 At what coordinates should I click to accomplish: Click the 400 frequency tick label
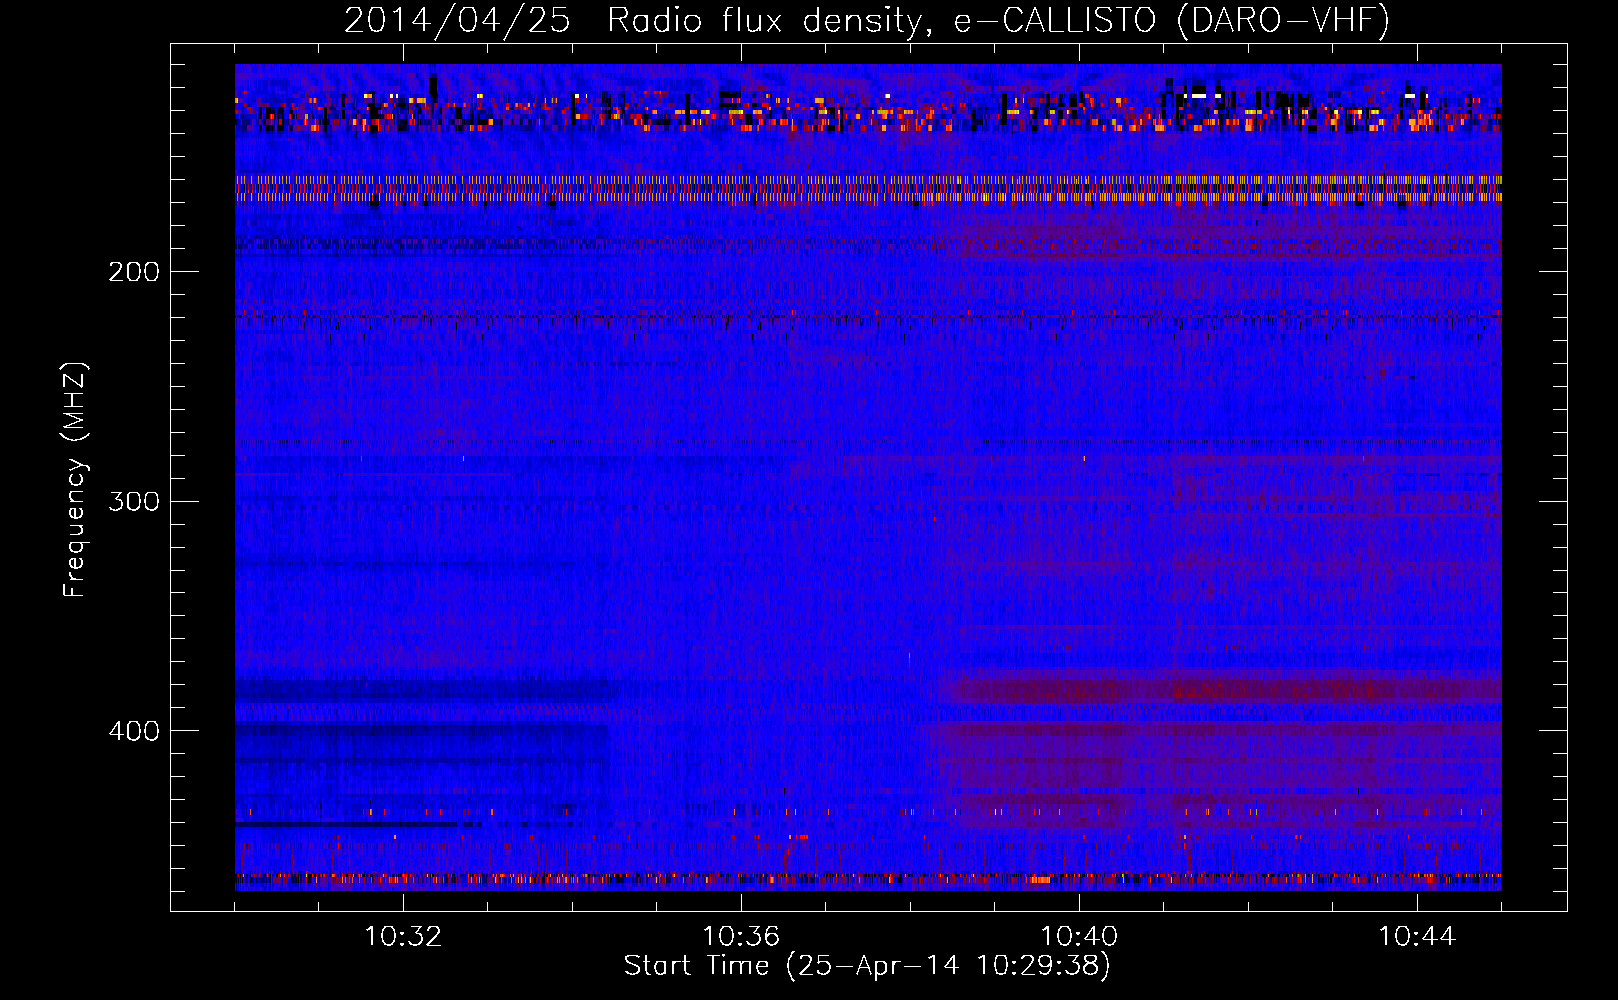coord(134,731)
